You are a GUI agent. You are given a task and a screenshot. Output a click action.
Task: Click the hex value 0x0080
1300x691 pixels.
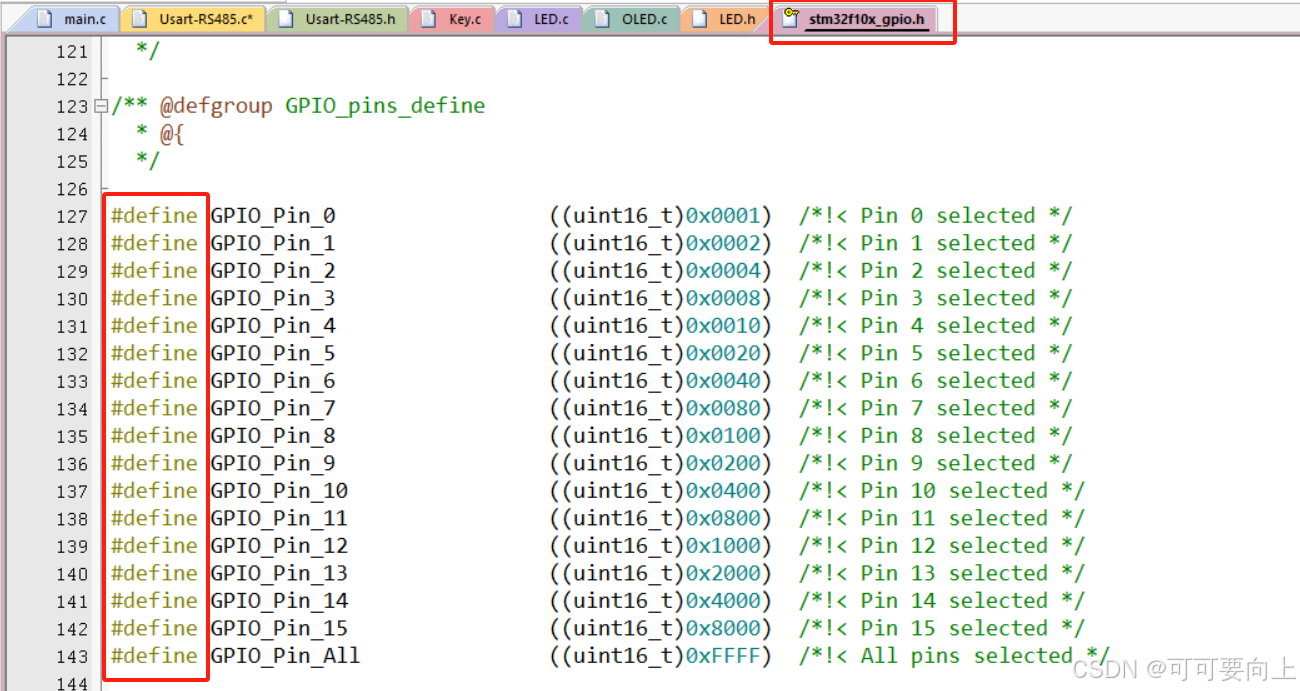(723, 408)
